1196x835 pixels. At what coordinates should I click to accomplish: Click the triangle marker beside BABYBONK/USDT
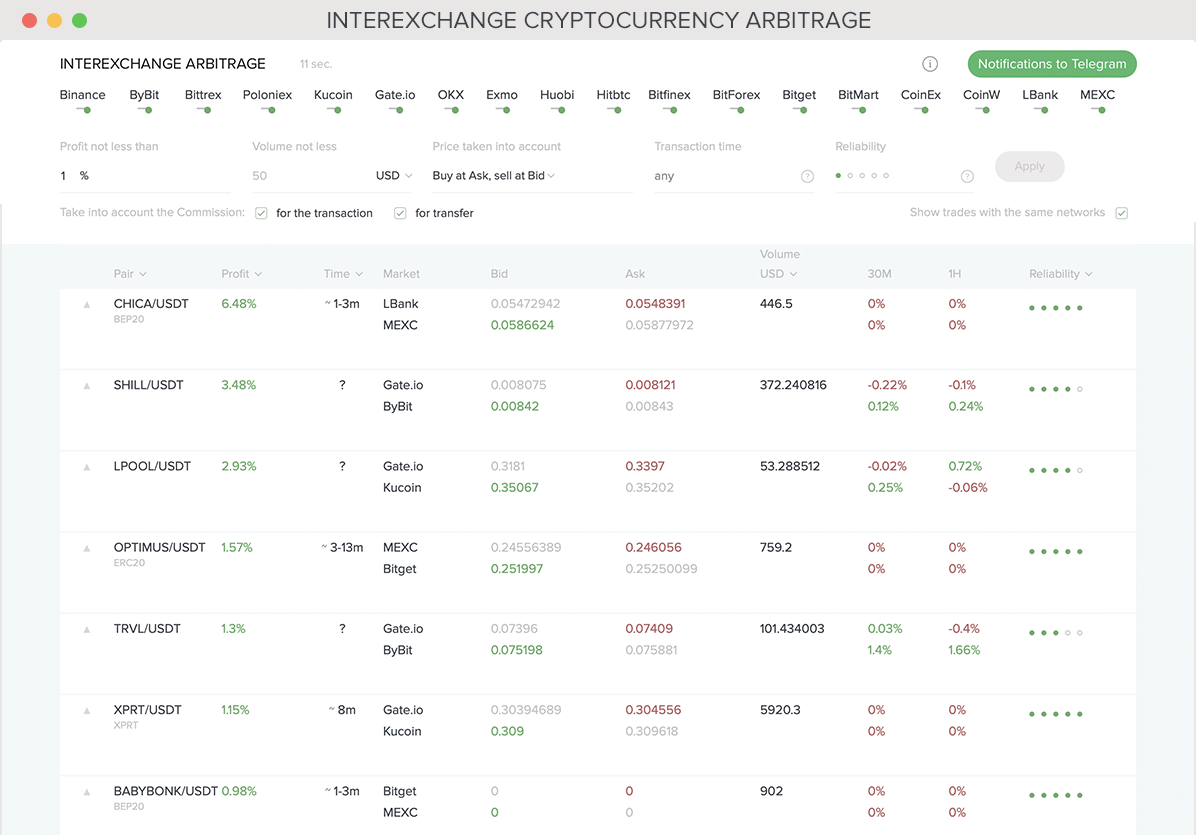pos(87,791)
